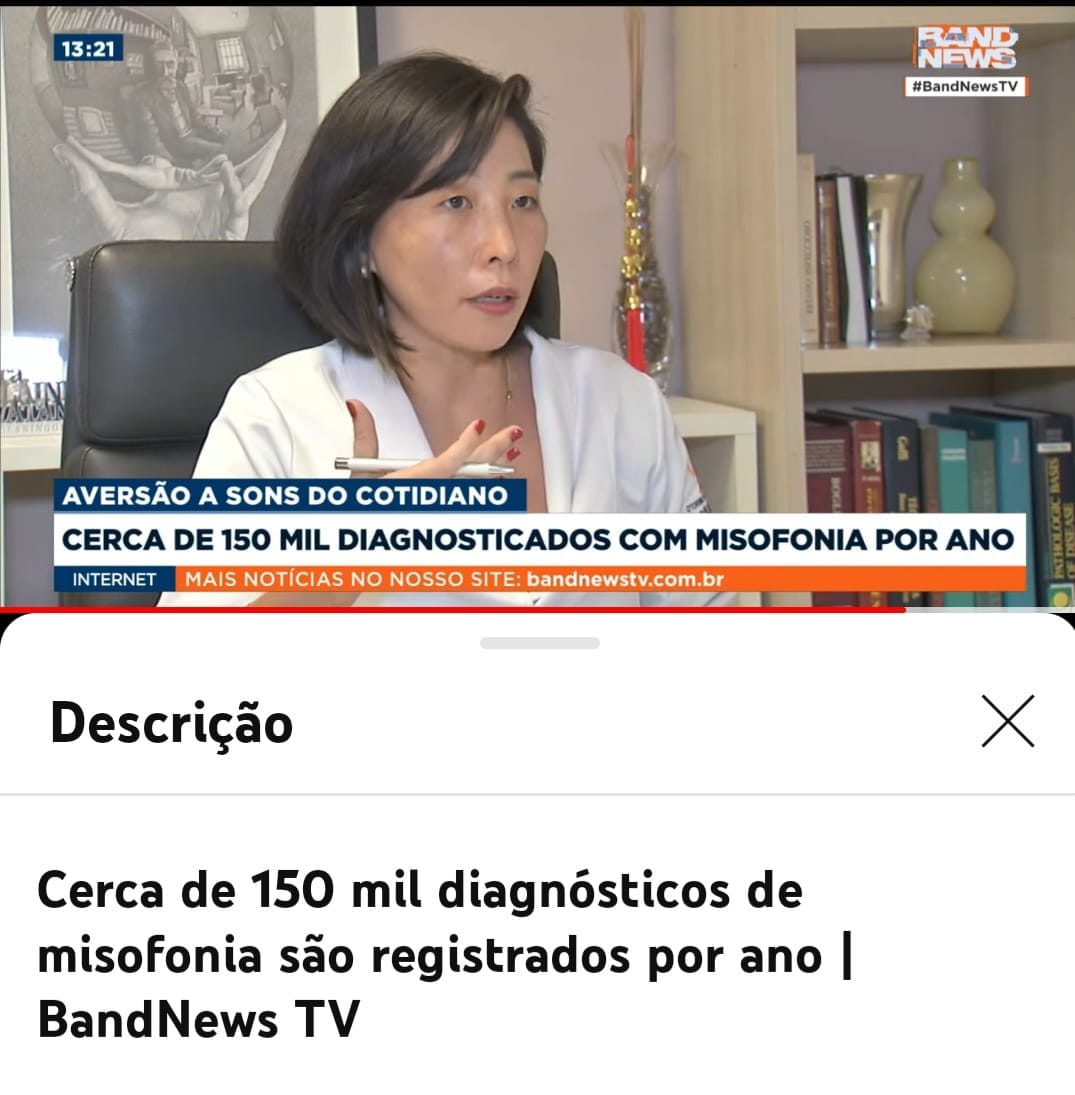Tap the 'BandNews TV' text in the title
Image resolution: width=1075 pixels, height=1095 pixels.
(x=199, y=1019)
